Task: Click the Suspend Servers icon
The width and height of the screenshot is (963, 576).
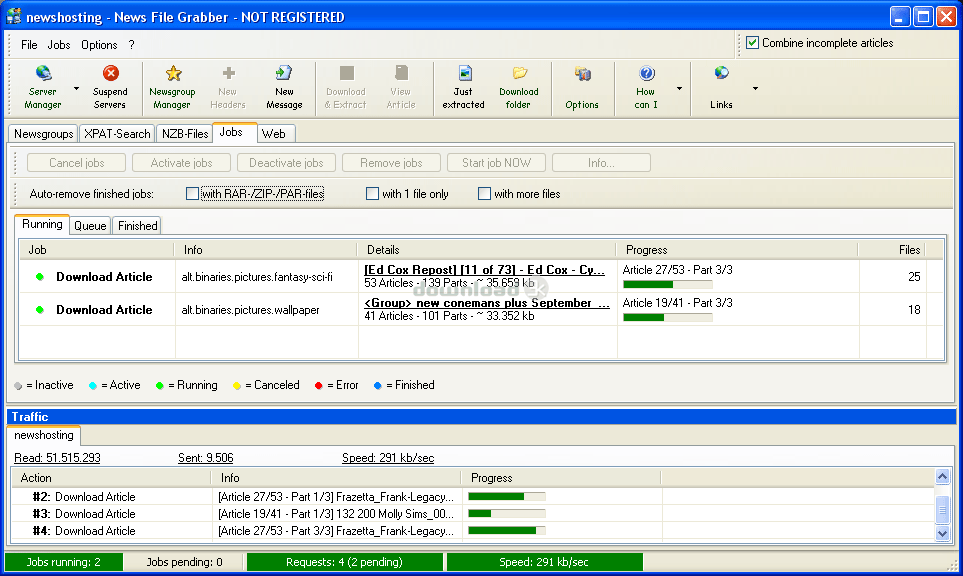Action: coord(111,74)
